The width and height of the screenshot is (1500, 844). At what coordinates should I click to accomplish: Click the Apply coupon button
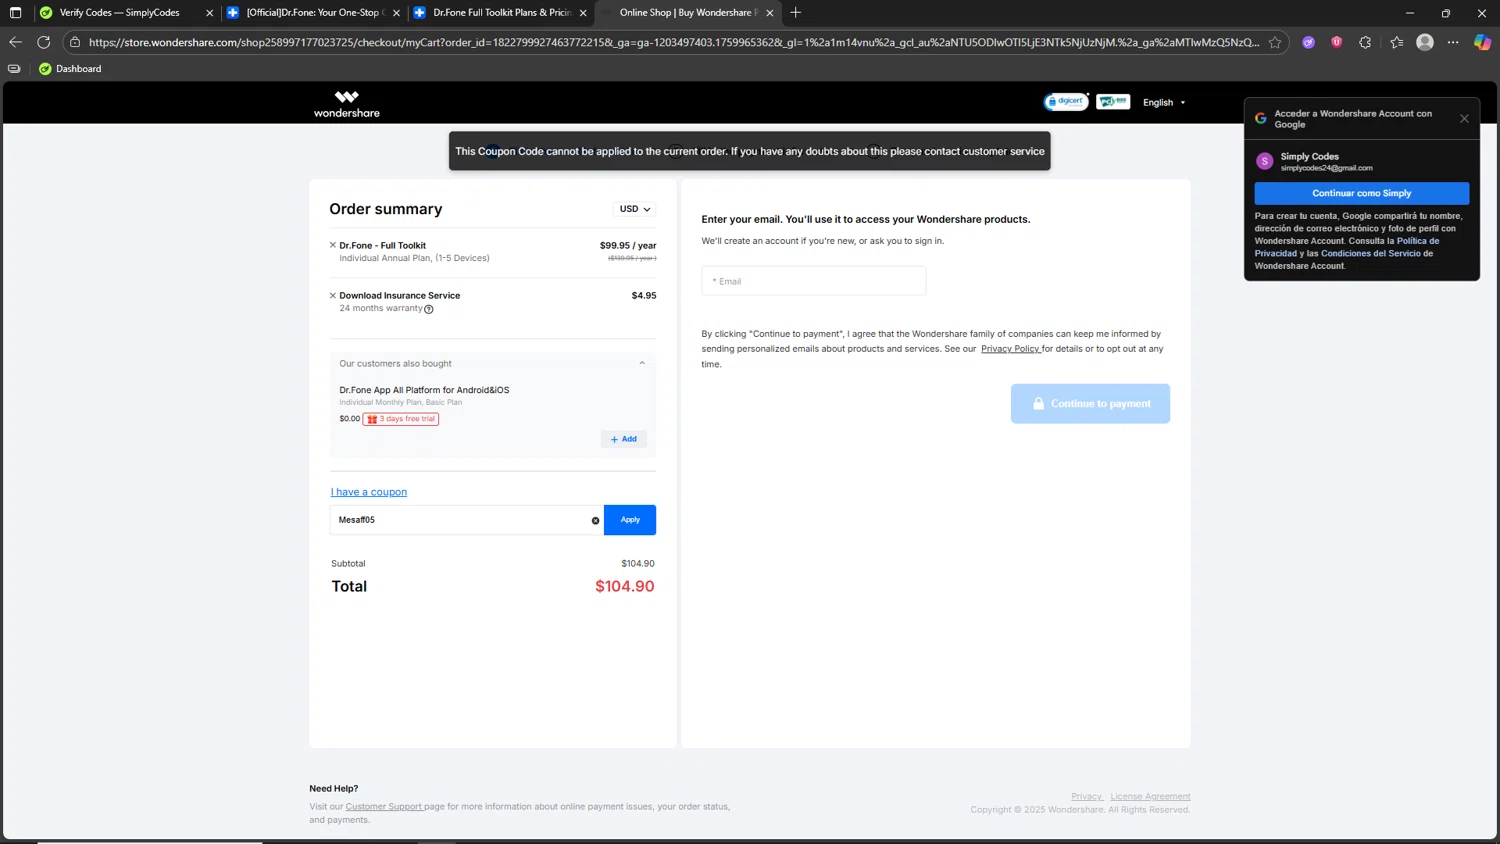click(x=630, y=520)
